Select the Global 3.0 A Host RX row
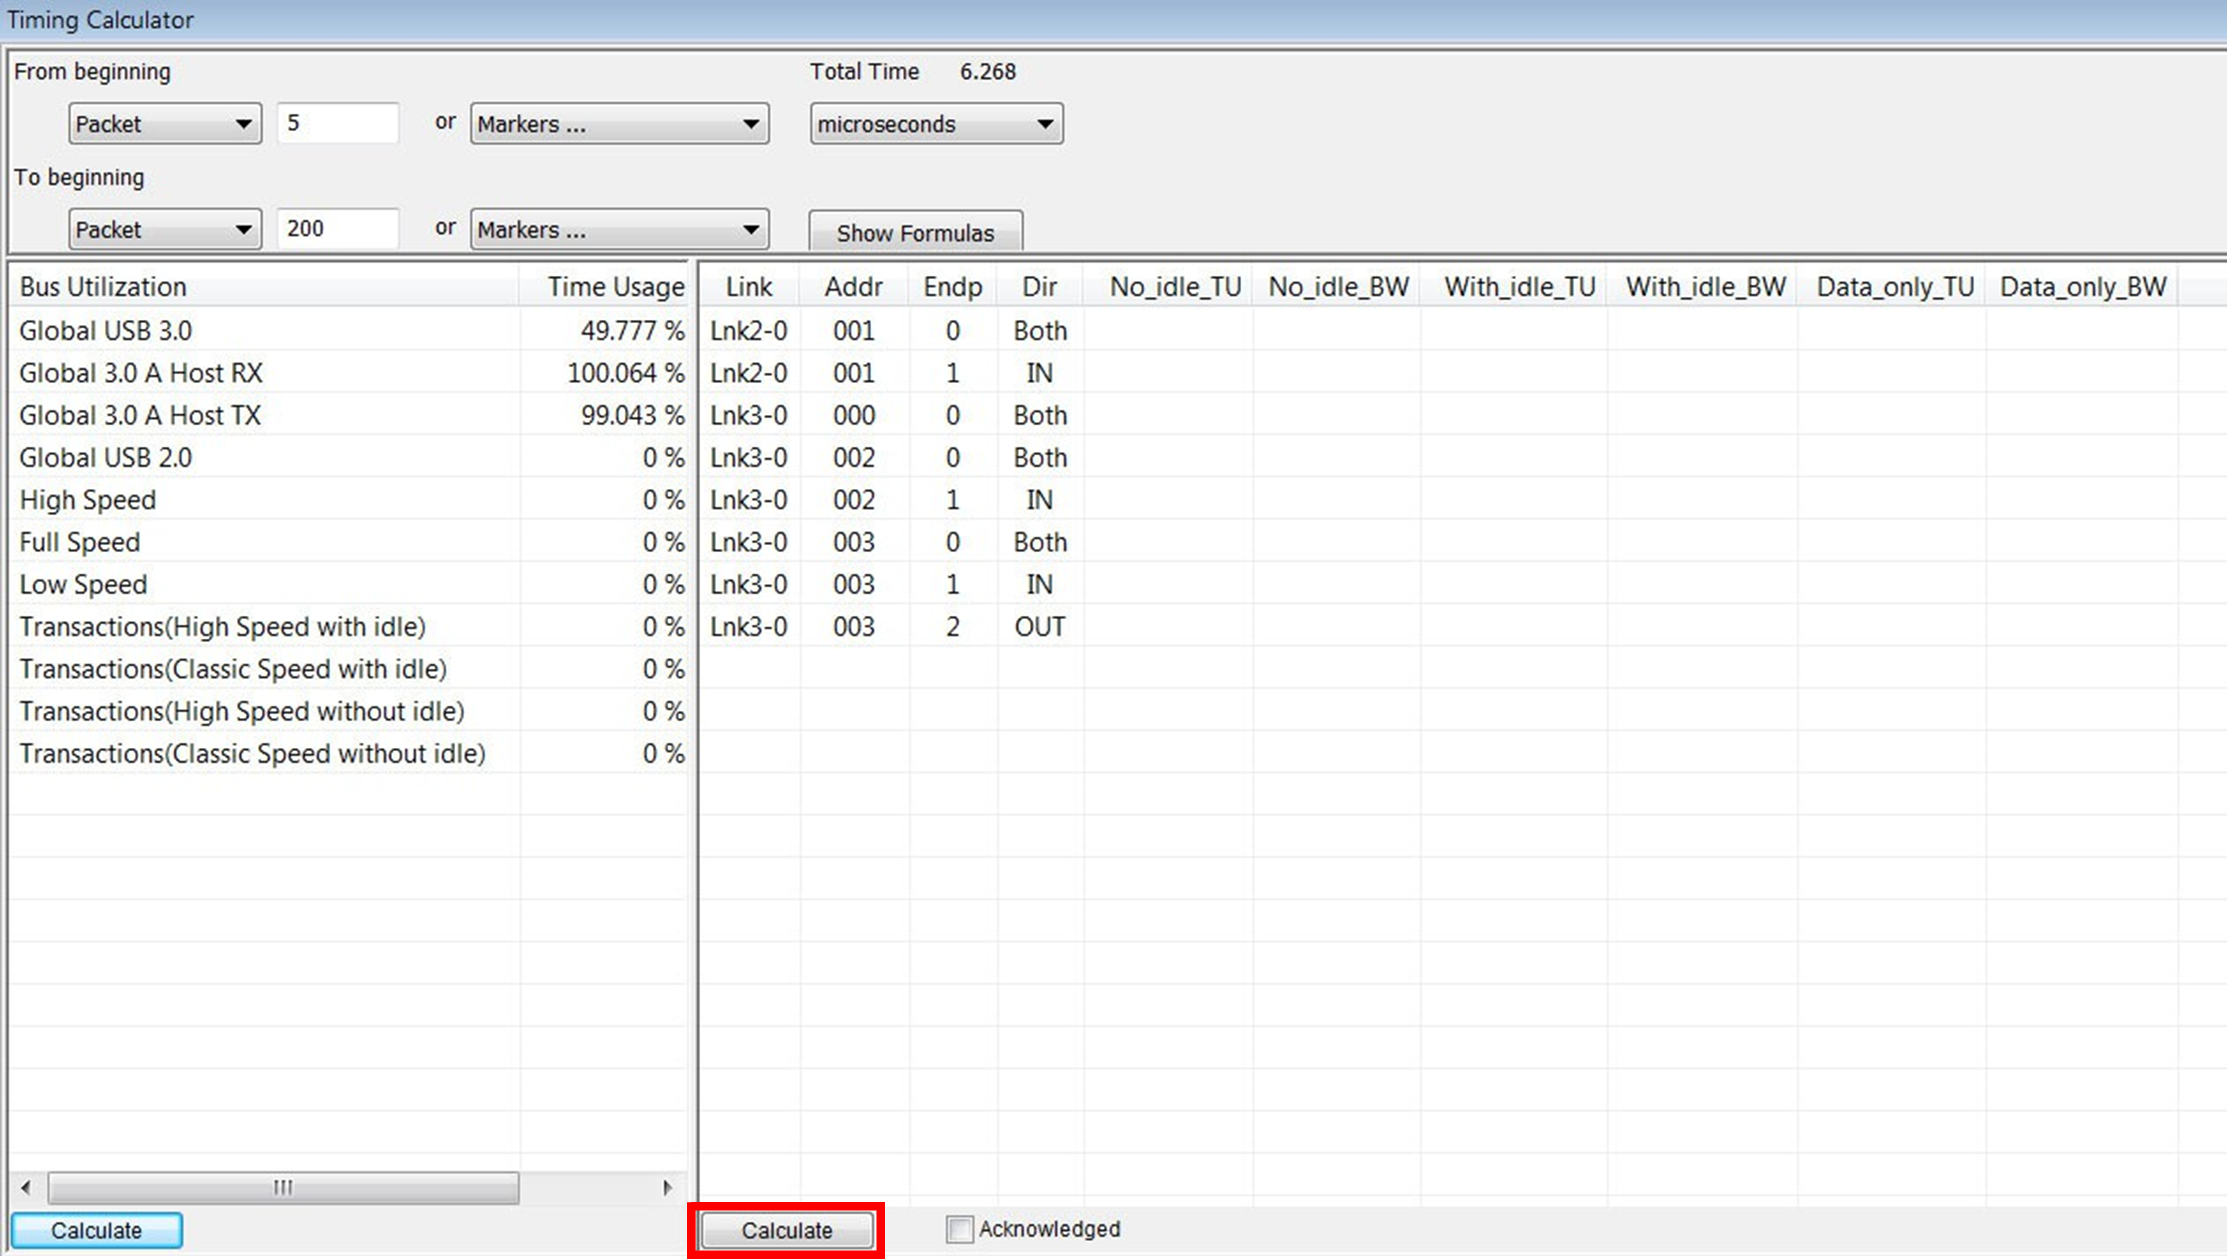Image resolution: width=2227 pixels, height=1259 pixels. click(x=350, y=373)
